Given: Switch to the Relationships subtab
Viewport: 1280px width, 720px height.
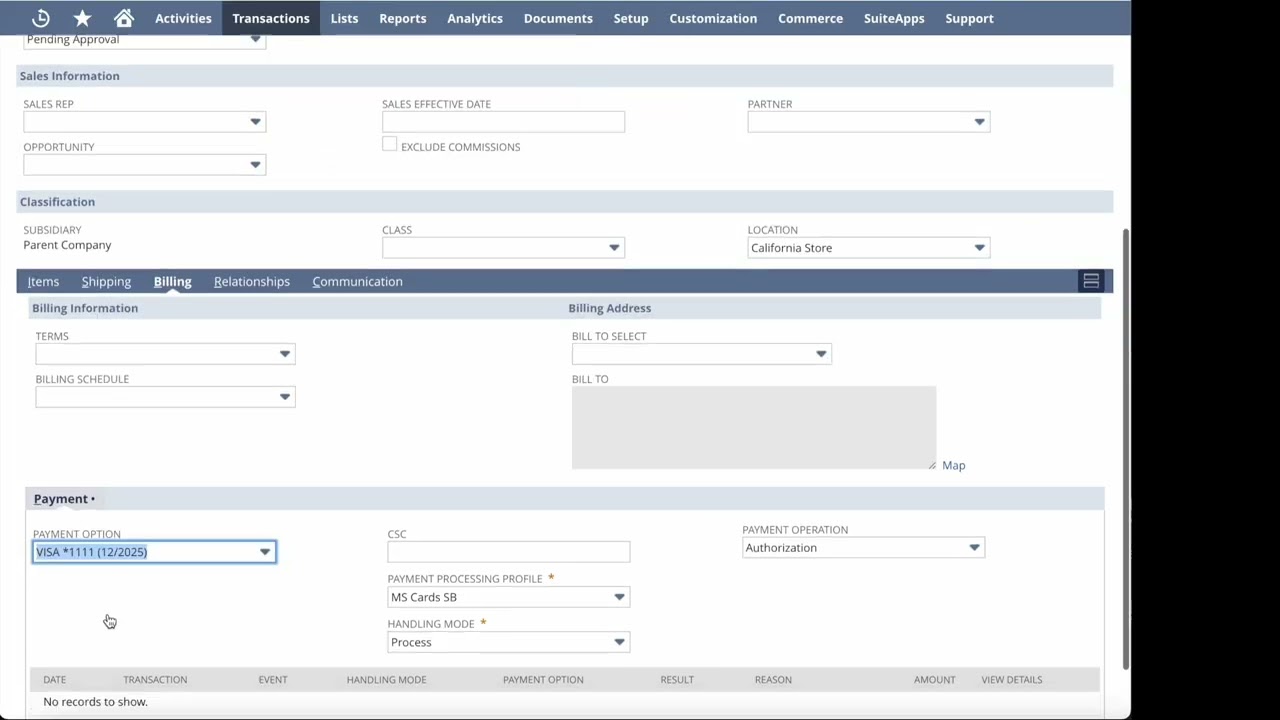Looking at the screenshot, I should coord(252,281).
